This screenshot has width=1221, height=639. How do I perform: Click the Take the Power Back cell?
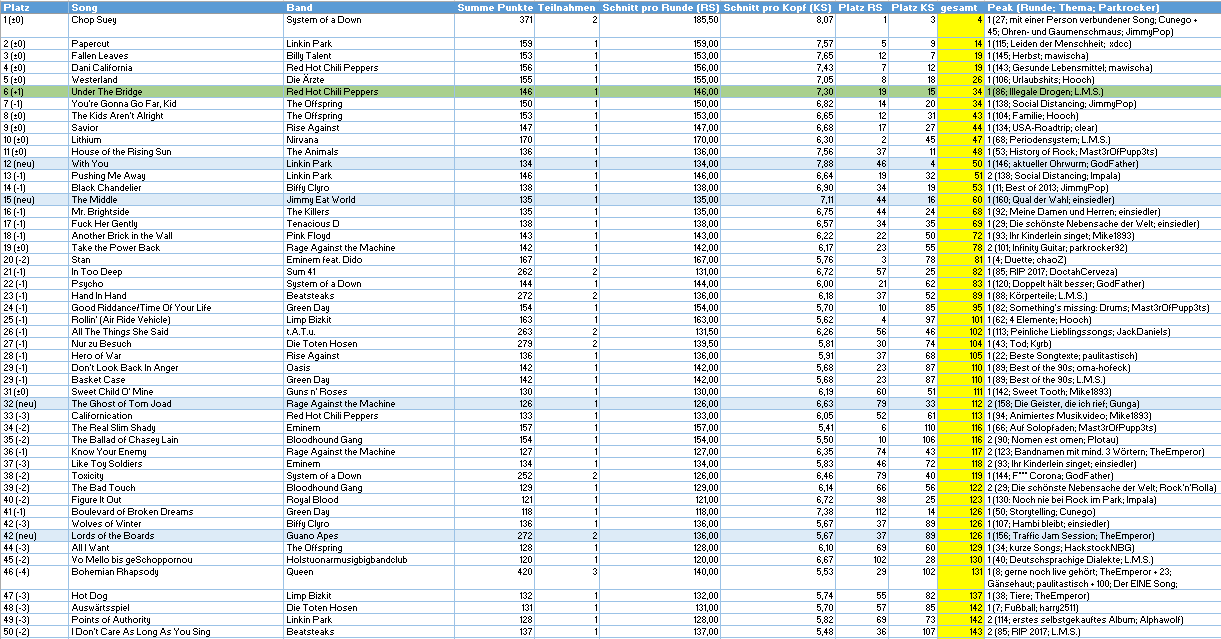point(176,248)
